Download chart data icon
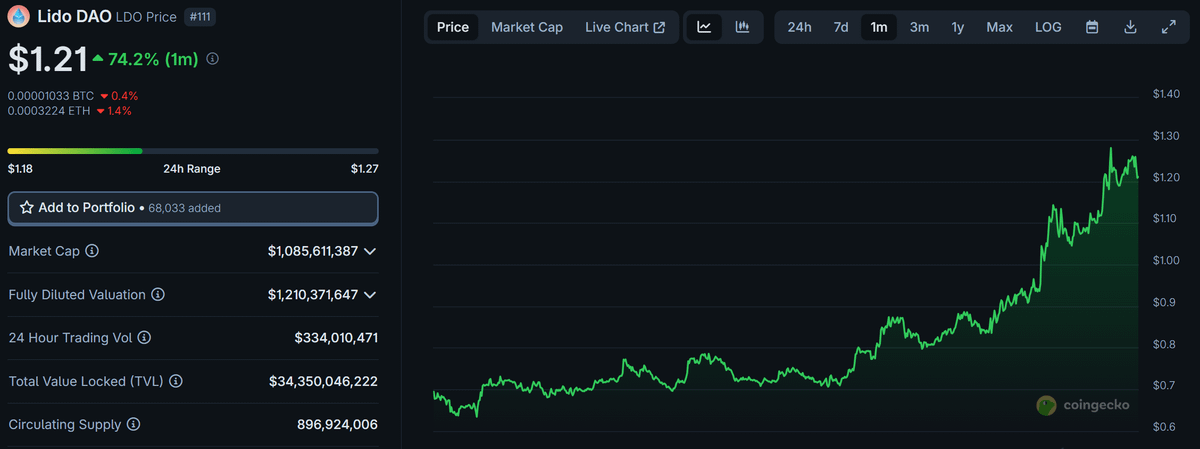This screenshot has height=449, width=1200. 1130,27
